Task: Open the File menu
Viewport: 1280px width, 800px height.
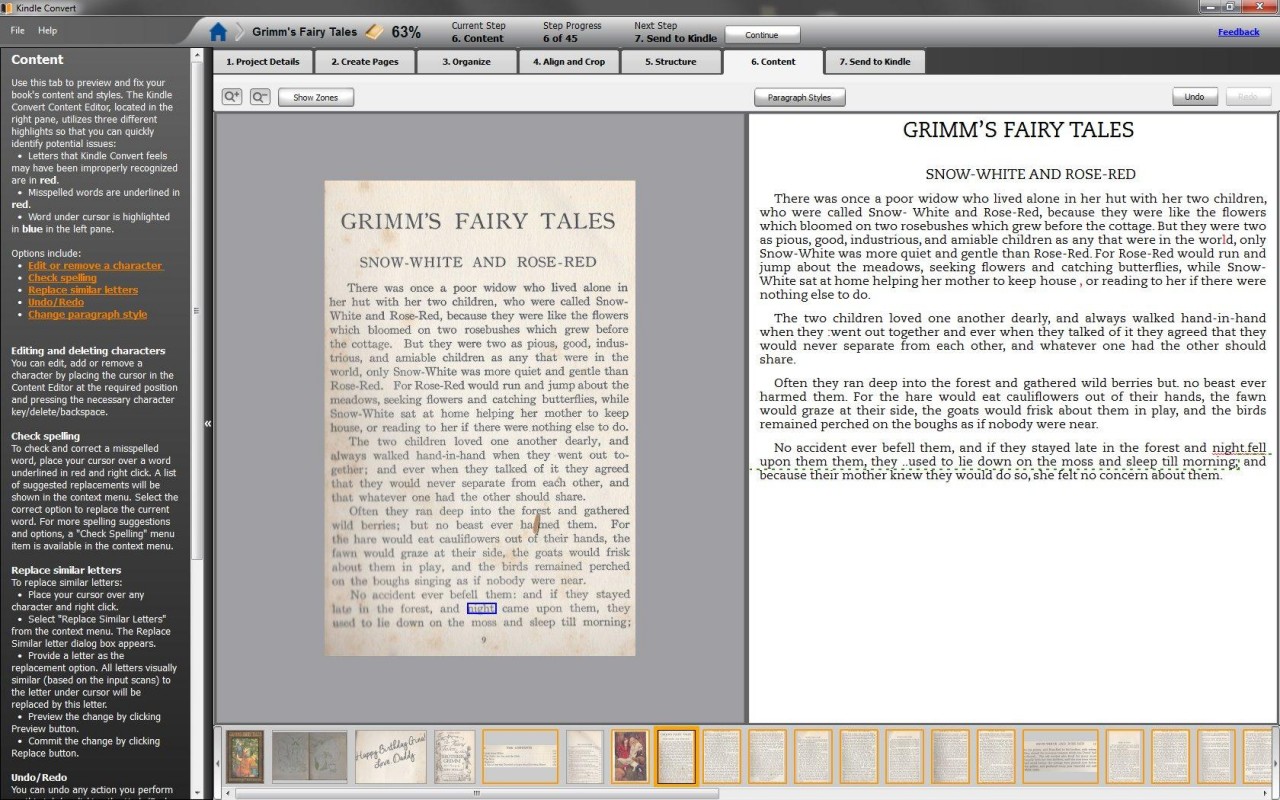Action: click(x=18, y=31)
